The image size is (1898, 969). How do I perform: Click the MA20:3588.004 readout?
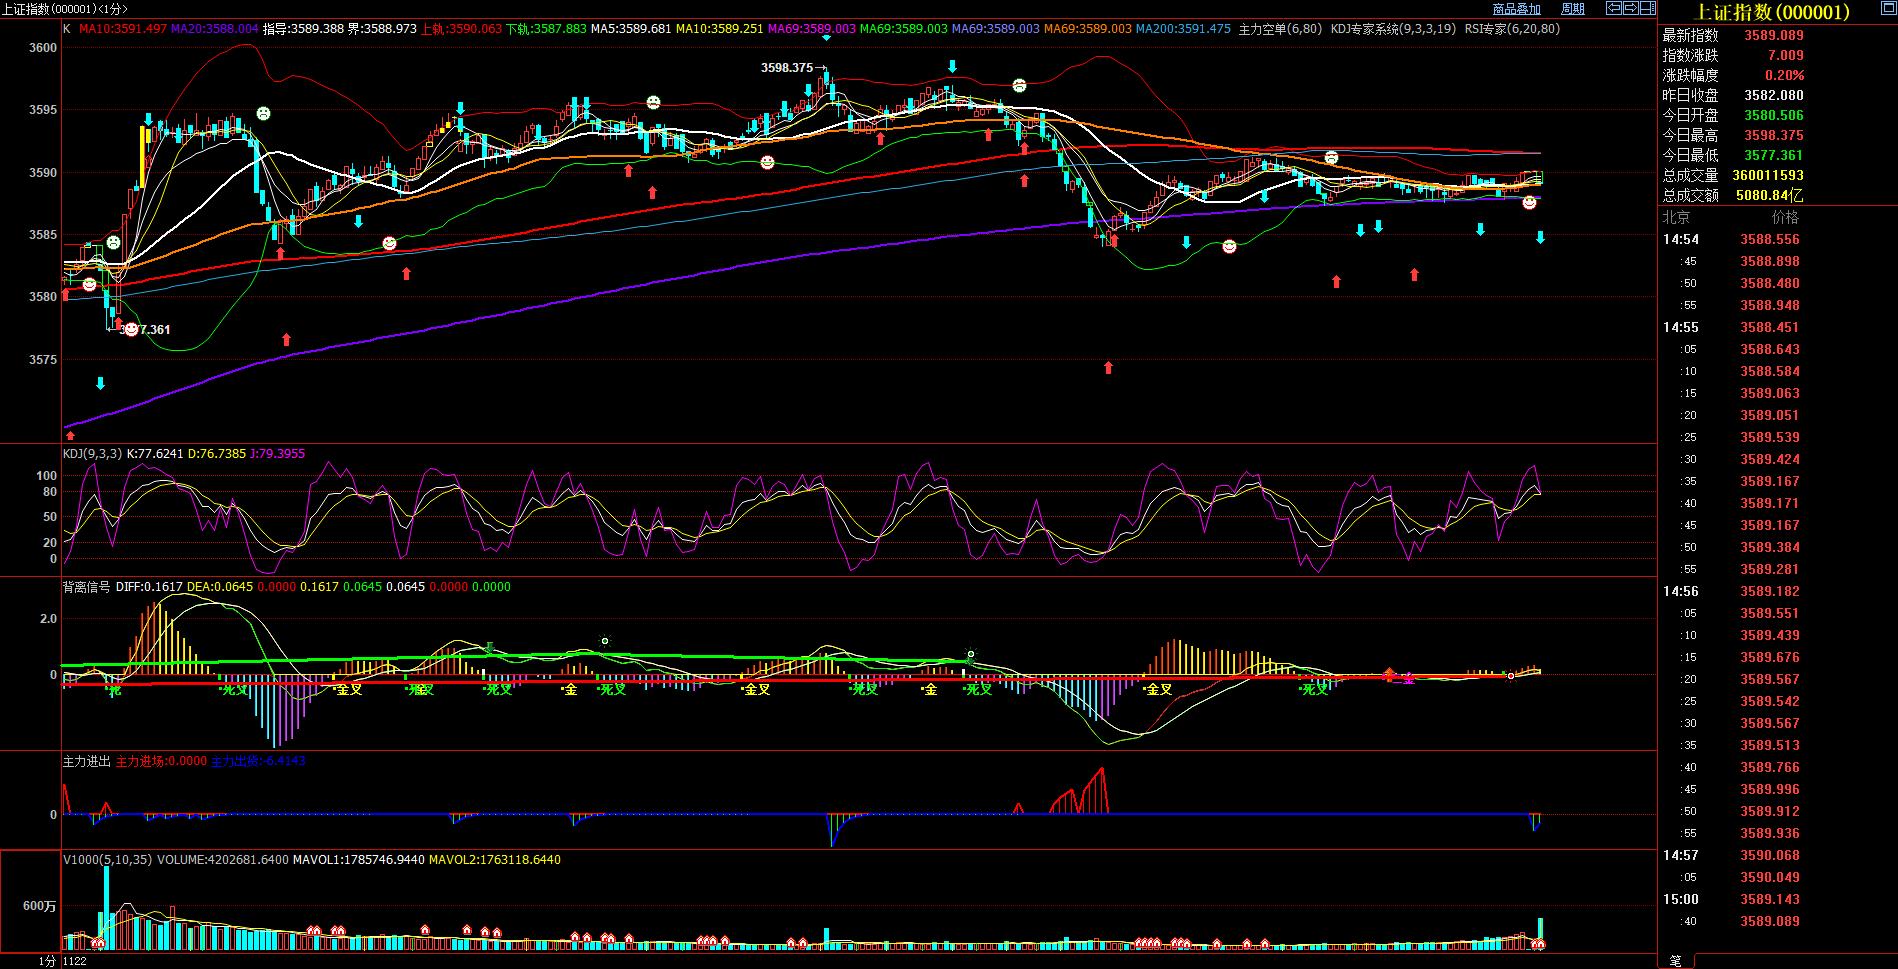[x=214, y=29]
